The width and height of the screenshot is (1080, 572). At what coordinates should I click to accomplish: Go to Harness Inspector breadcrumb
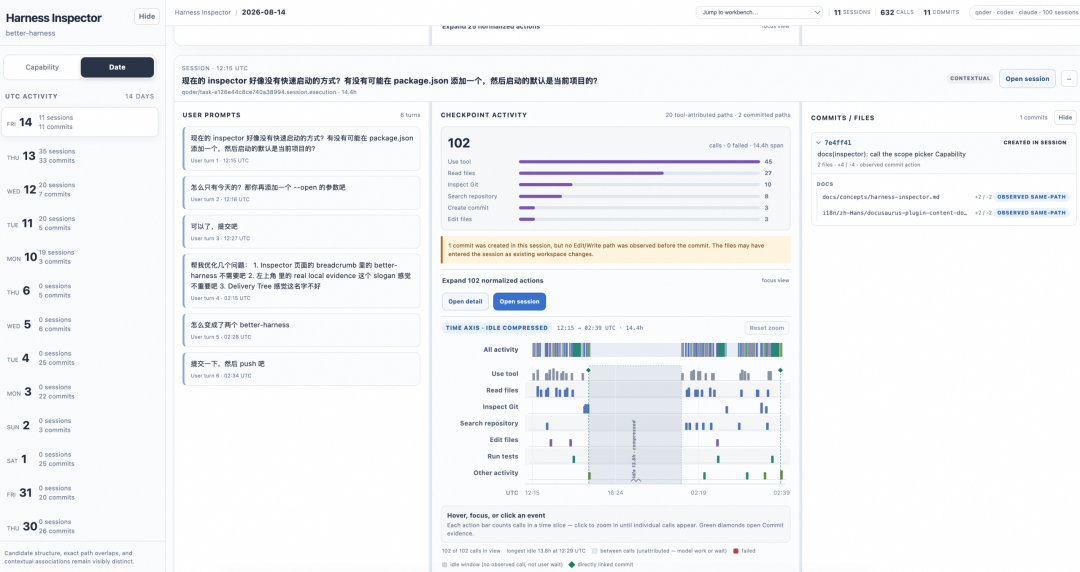(202, 12)
